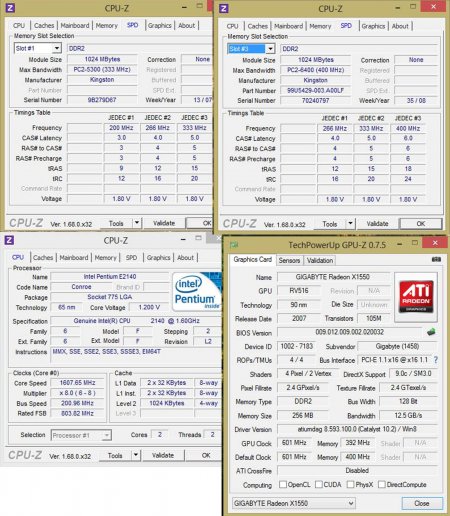This screenshot has width=450, height=516.
Task: Expand Tools arrow in Slot #1 CPU-Z window
Action: (x=137, y=223)
